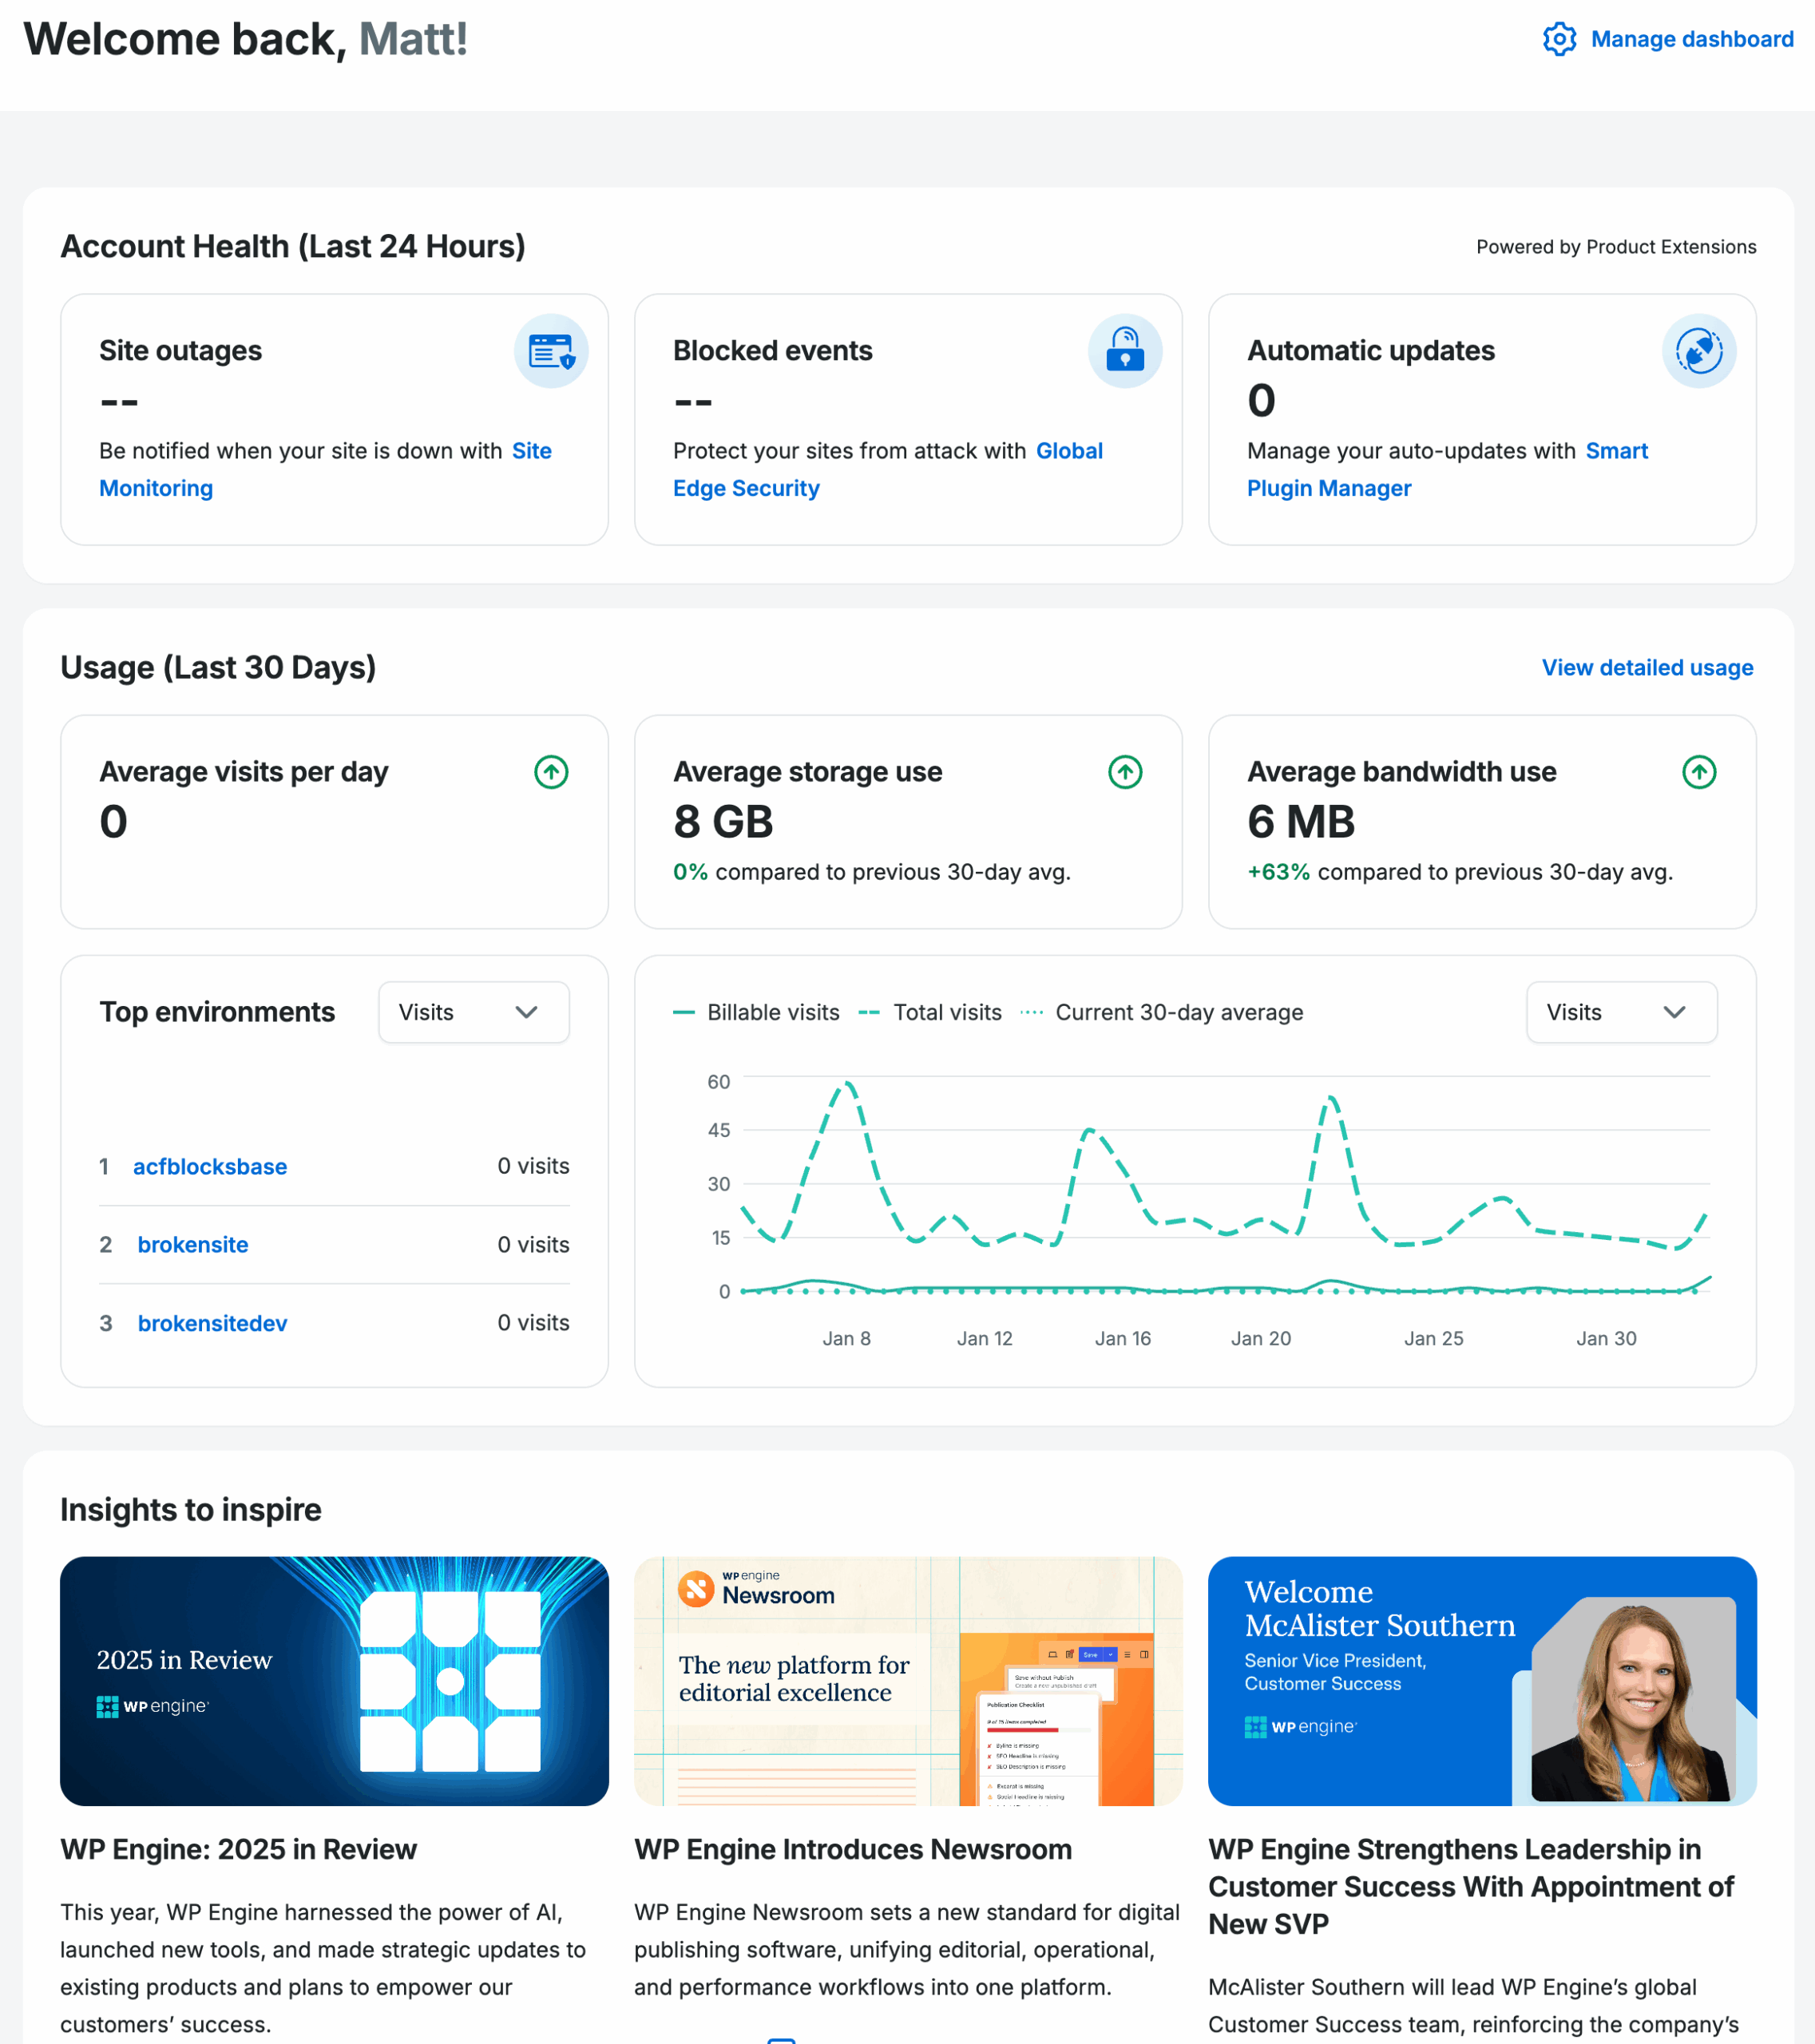The image size is (1815, 2044).
Task: Click the Automatic updates plug icon
Action: click(x=1698, y=351)
